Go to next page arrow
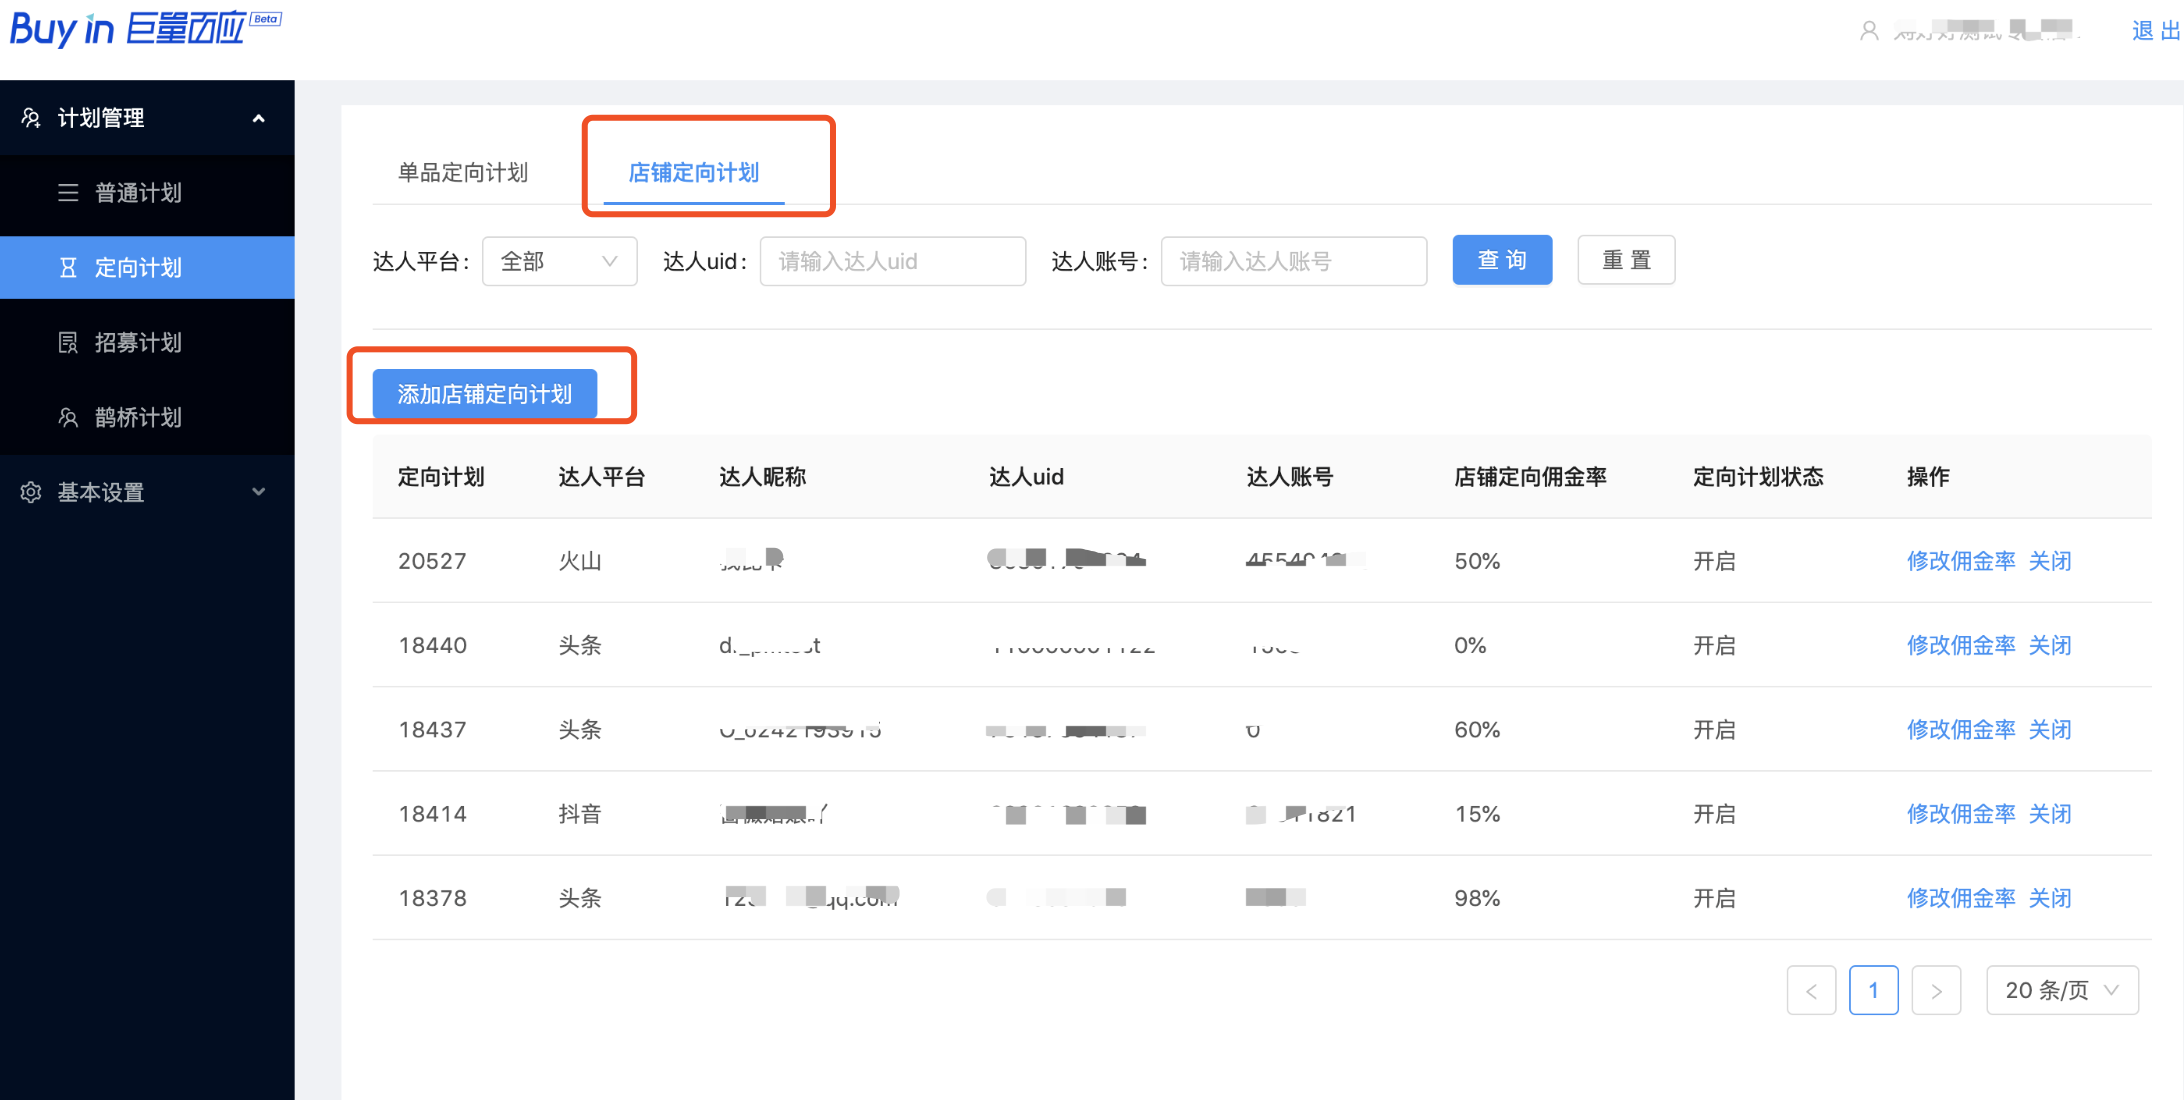This screenshot has width=2184, height=1100. (1936, 990)
